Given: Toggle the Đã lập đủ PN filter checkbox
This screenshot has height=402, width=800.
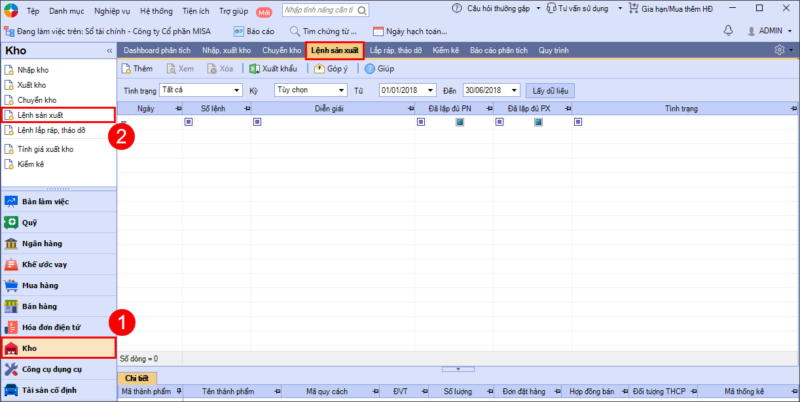Looking at the screenshot, I should pyautogui.click(x=459, y=122).
